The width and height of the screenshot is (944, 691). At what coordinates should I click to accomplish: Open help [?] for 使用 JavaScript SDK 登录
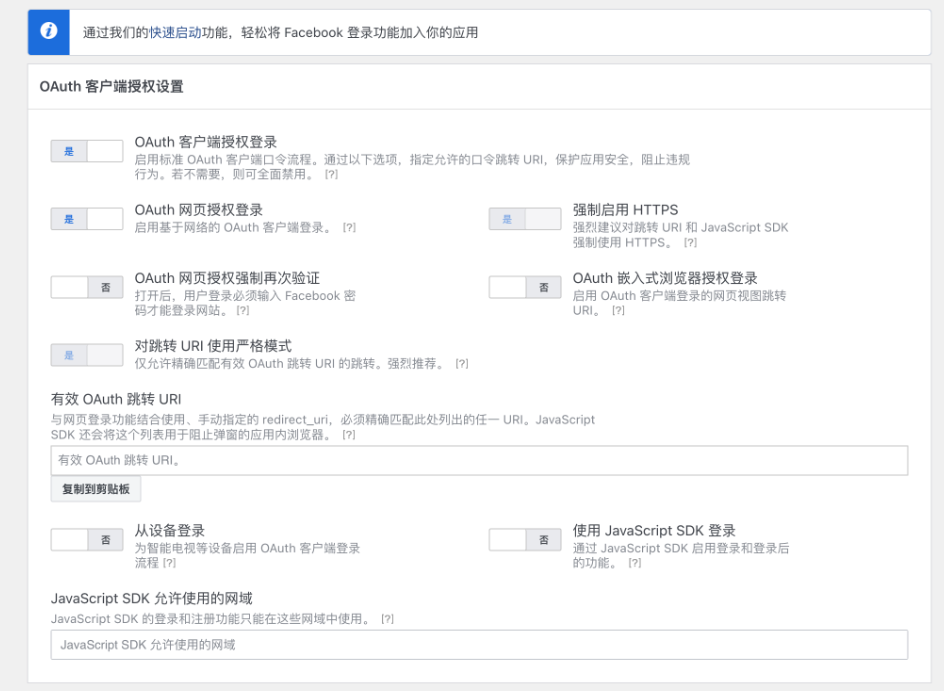click(635, 563)
